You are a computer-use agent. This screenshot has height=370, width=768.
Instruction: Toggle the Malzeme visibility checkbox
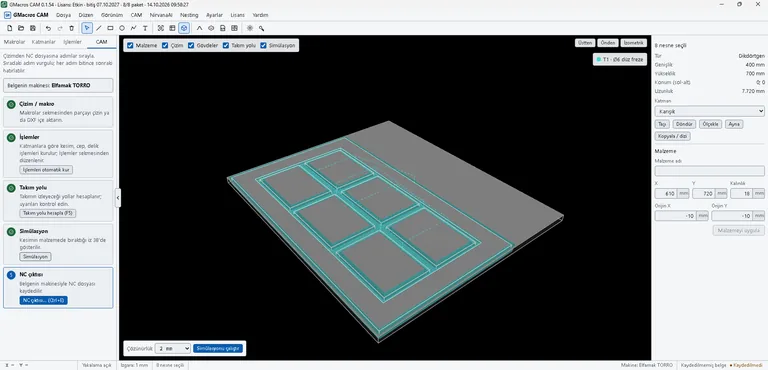(130, 45)
